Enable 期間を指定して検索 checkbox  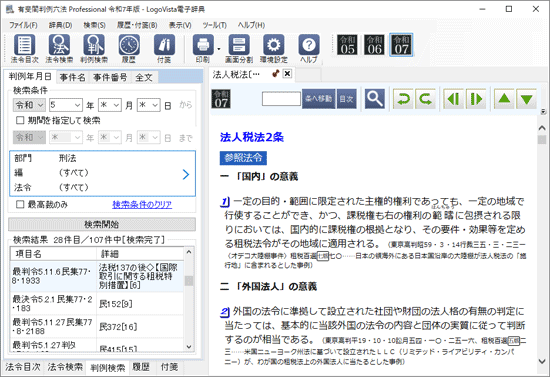coord(20,120)
